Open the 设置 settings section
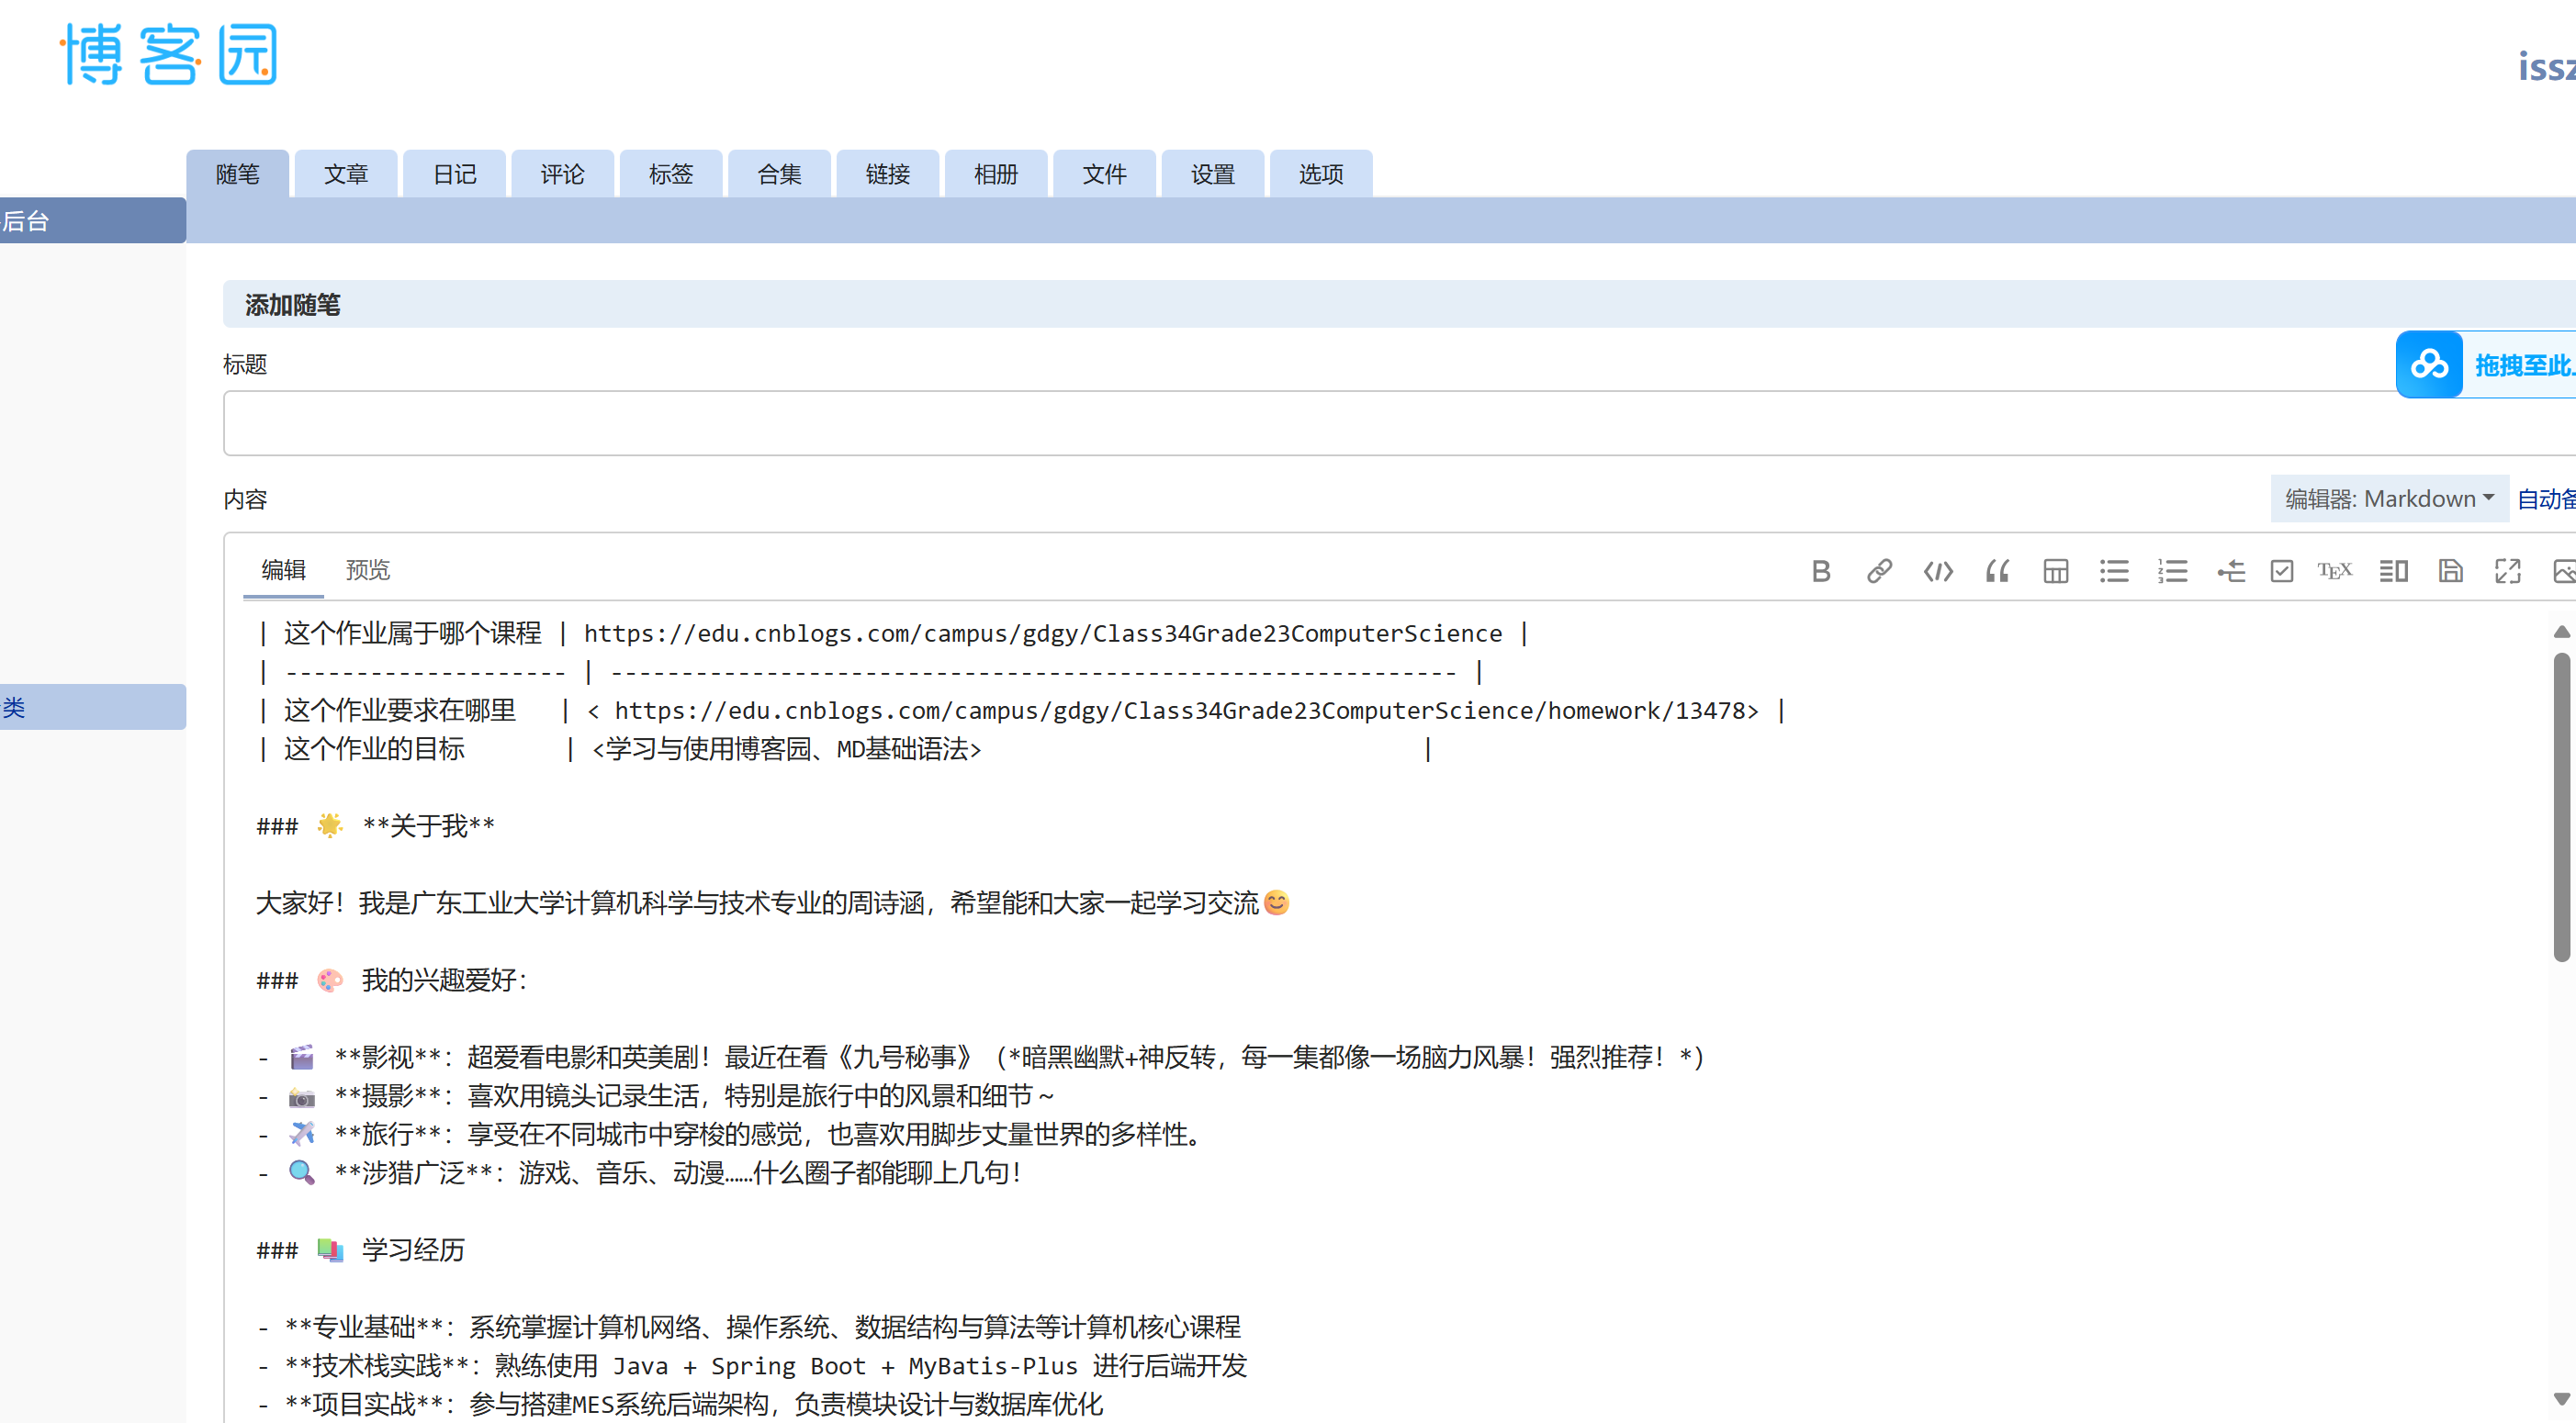Image resolution: width=2576 pixels, height=1423 pixels. point(1212,173)
